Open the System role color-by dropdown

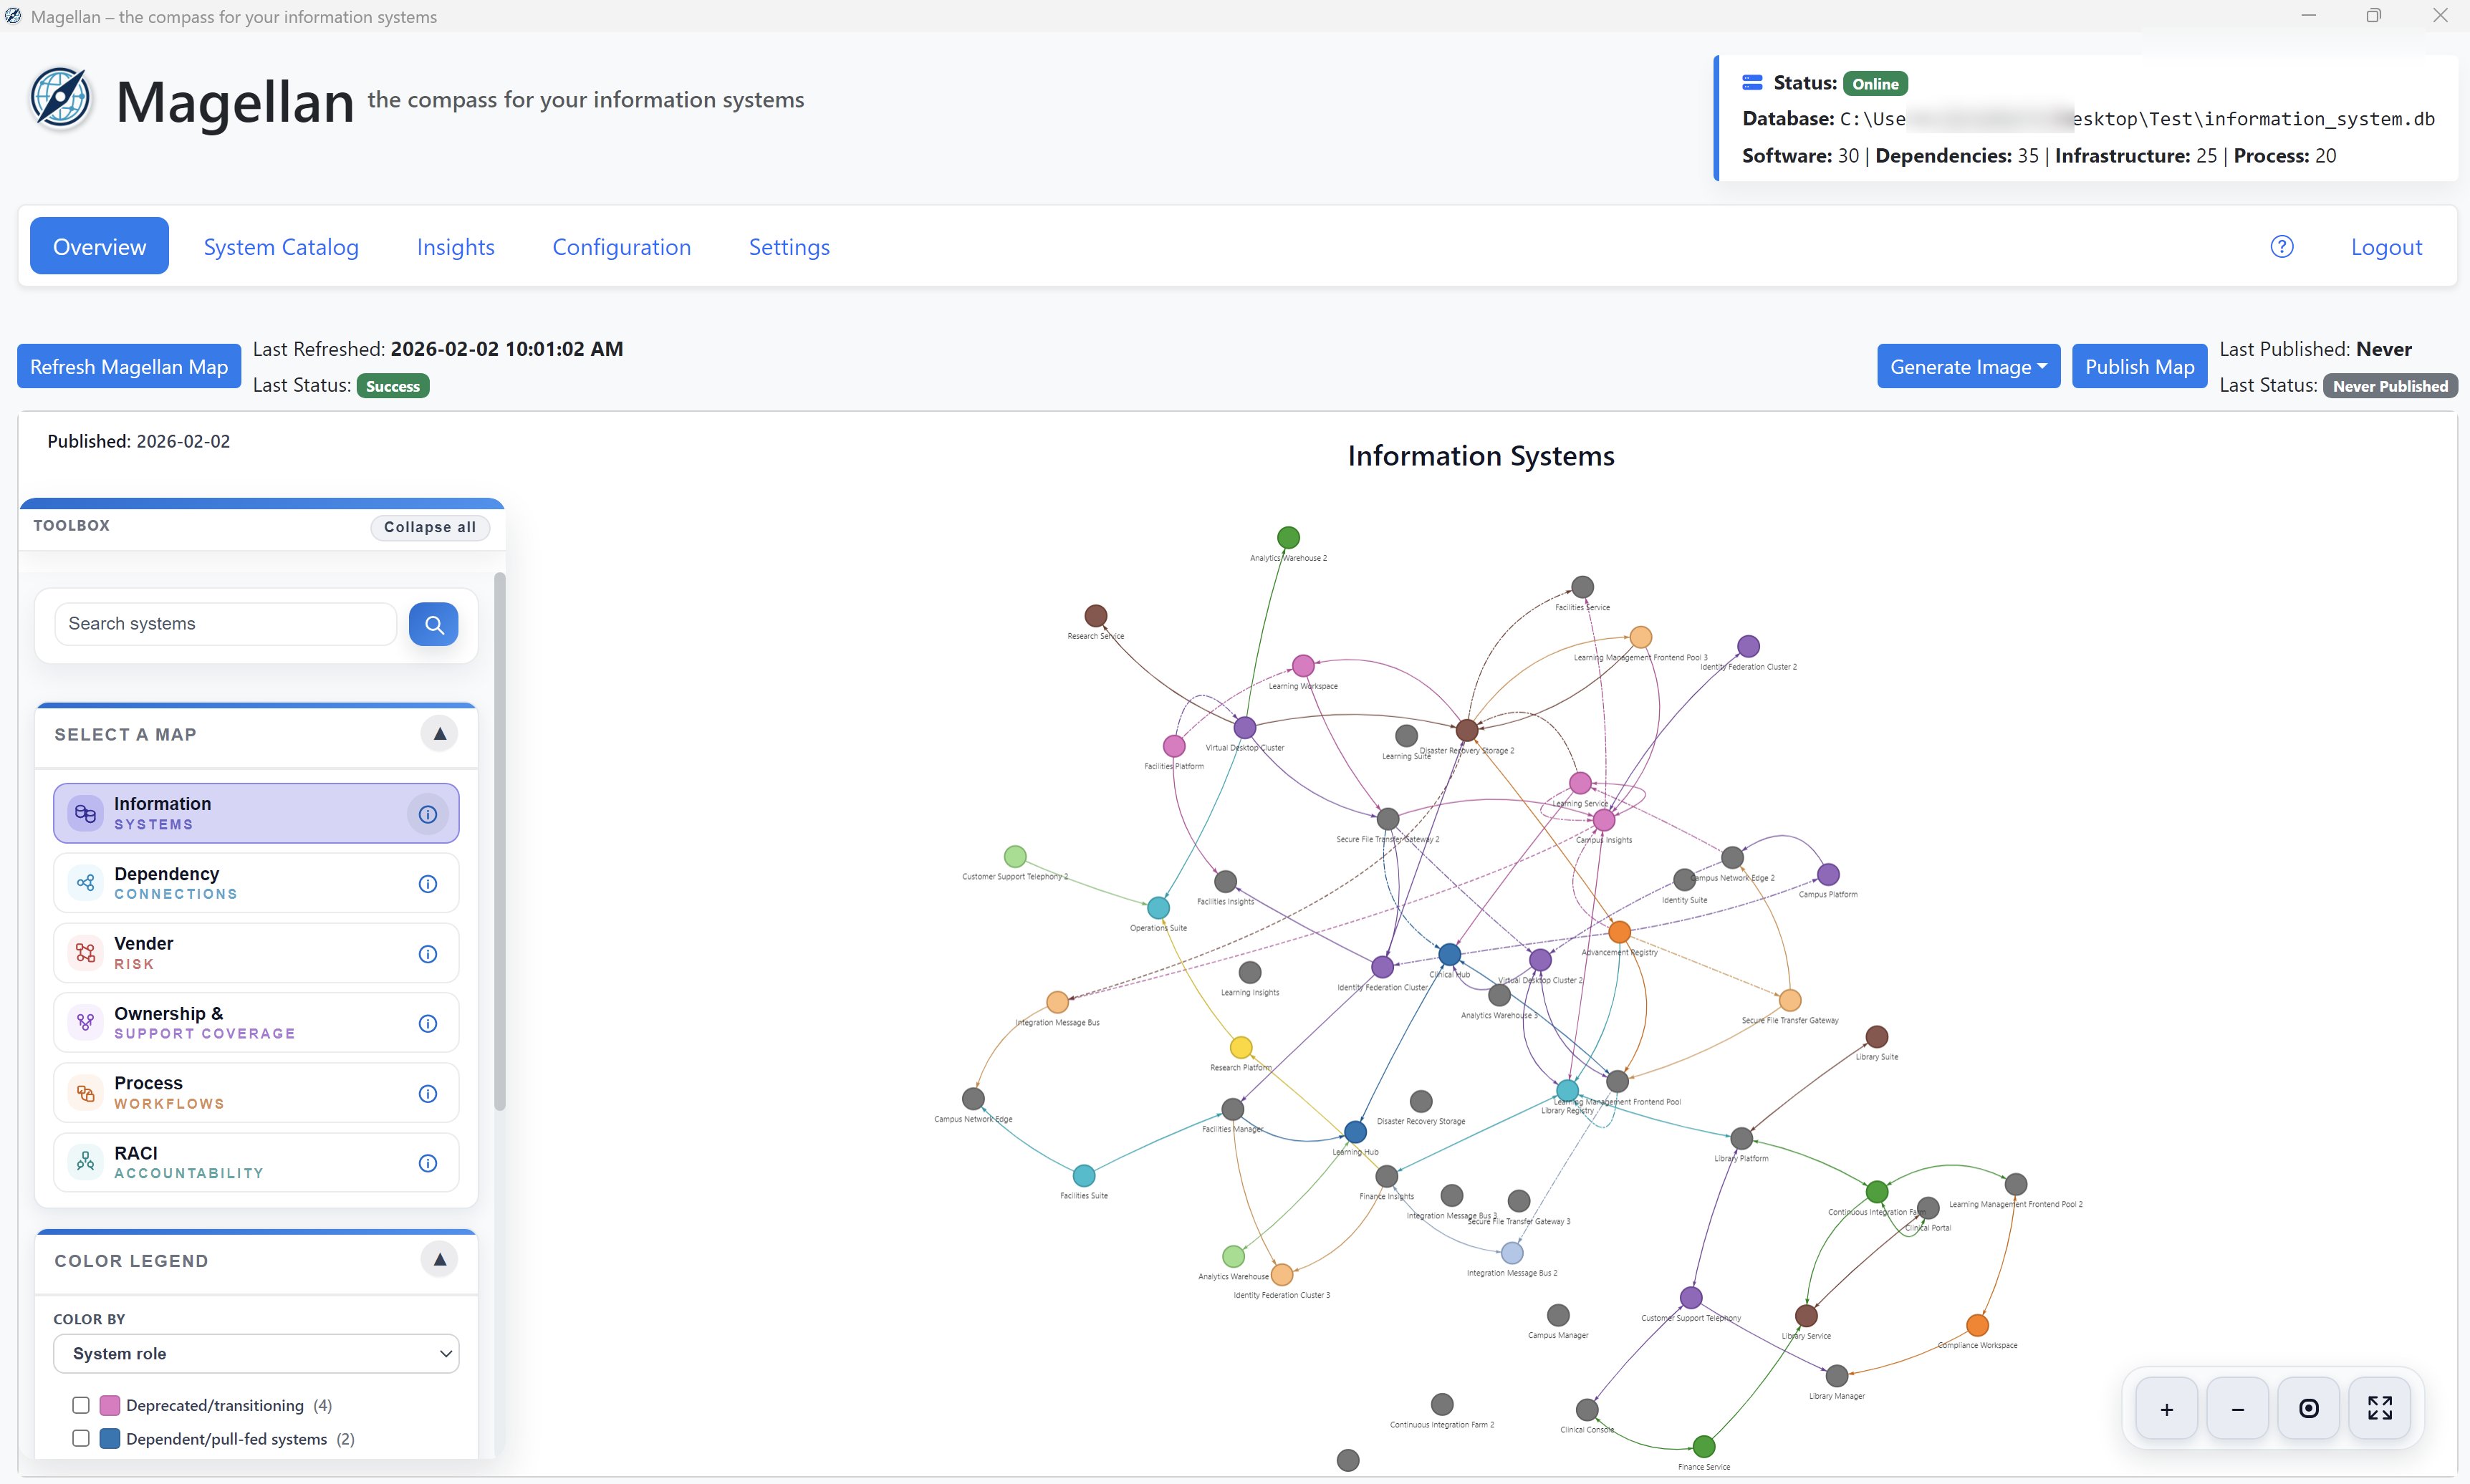tap(256, 1353)
